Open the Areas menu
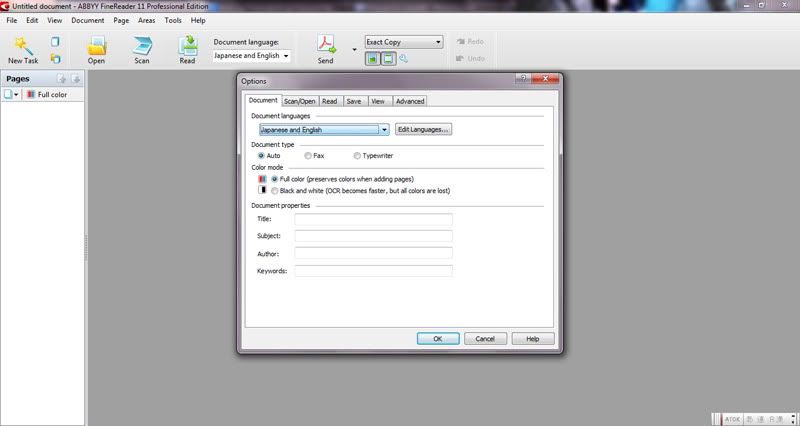The width and height of the screenshot is (800, 426). pos(146,20)
